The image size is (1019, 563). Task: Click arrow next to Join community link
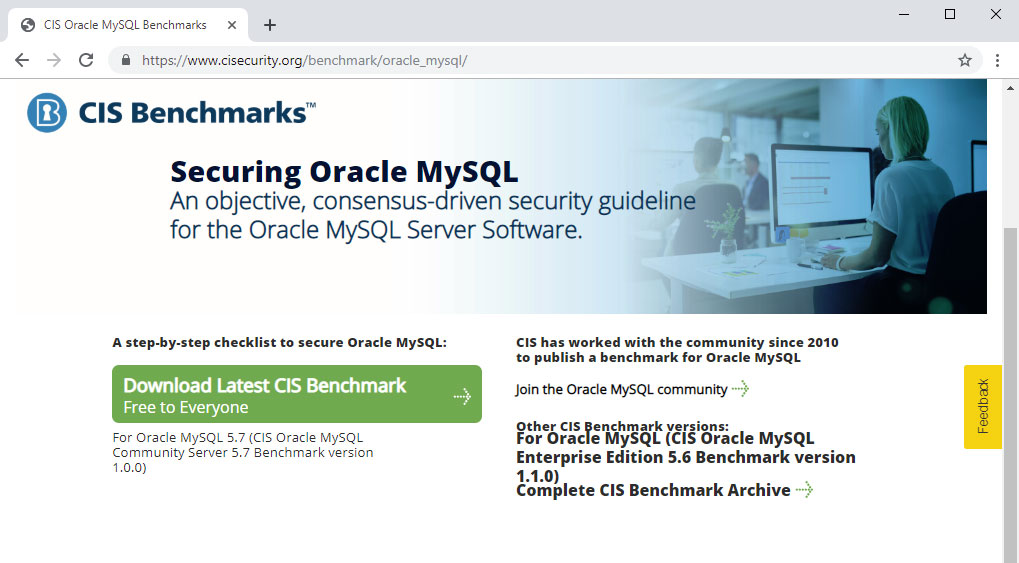point(740,389)
